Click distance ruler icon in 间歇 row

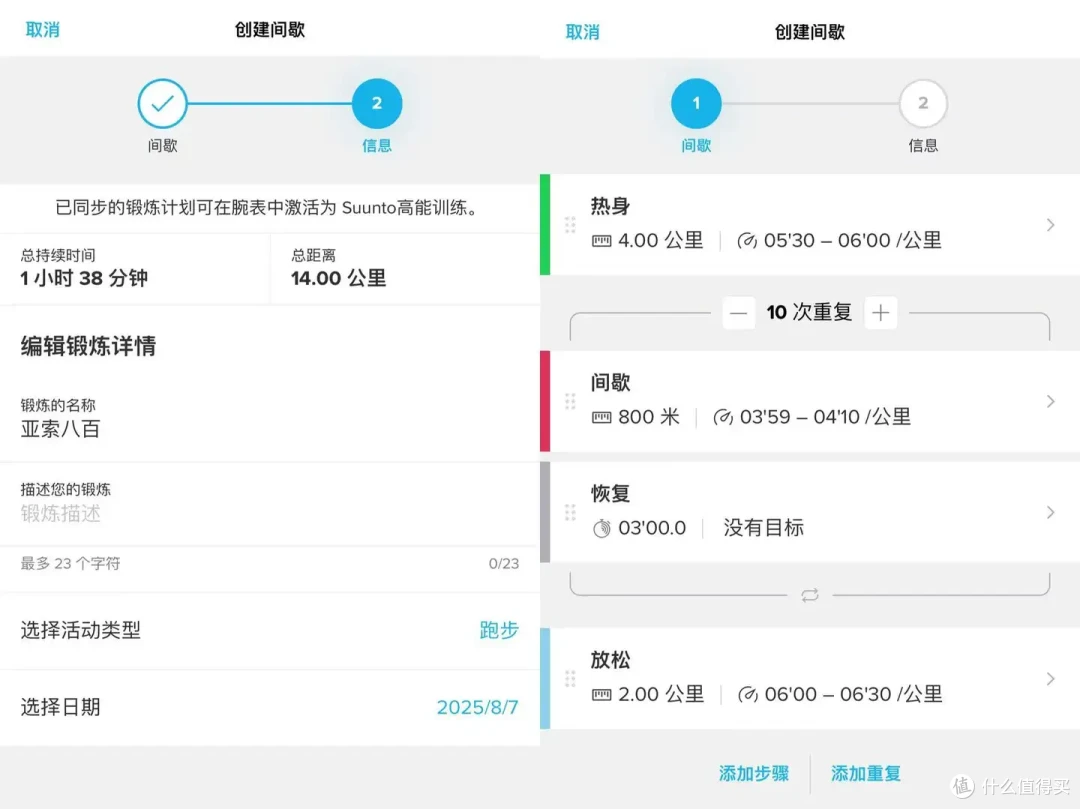click(601, 417)
